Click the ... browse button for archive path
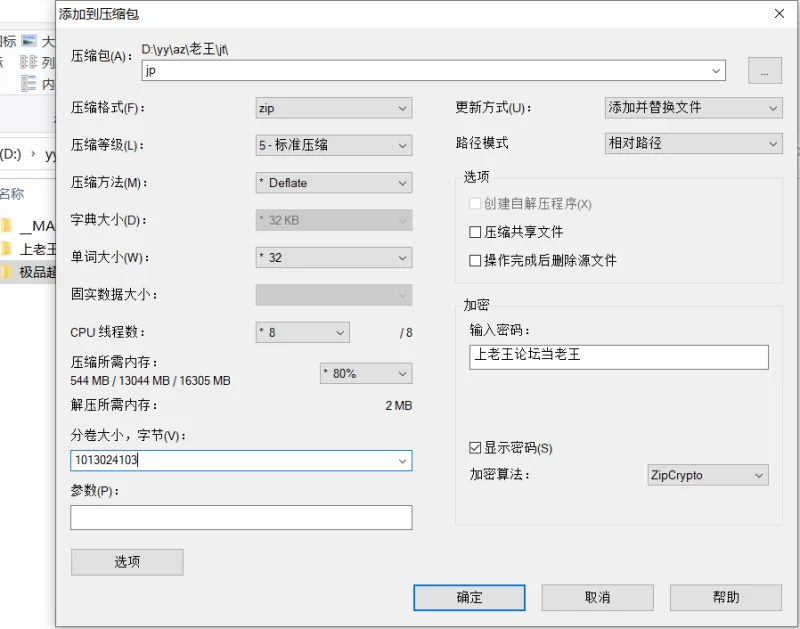The image size is (800, 629). click(765, 70)
